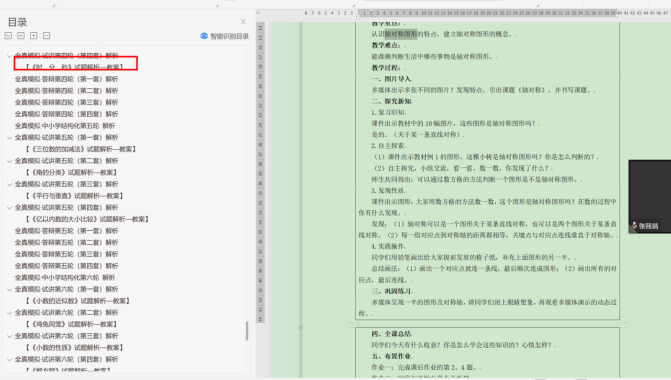Go to 【《三位数的加减法》试题解析—教案】 heading

[x=81, y=149]
